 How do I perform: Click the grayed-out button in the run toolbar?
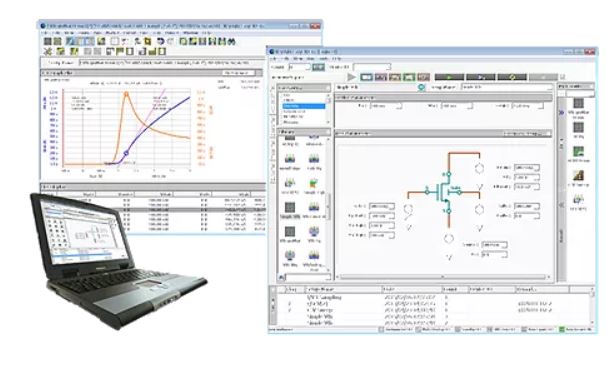[543, 77]
